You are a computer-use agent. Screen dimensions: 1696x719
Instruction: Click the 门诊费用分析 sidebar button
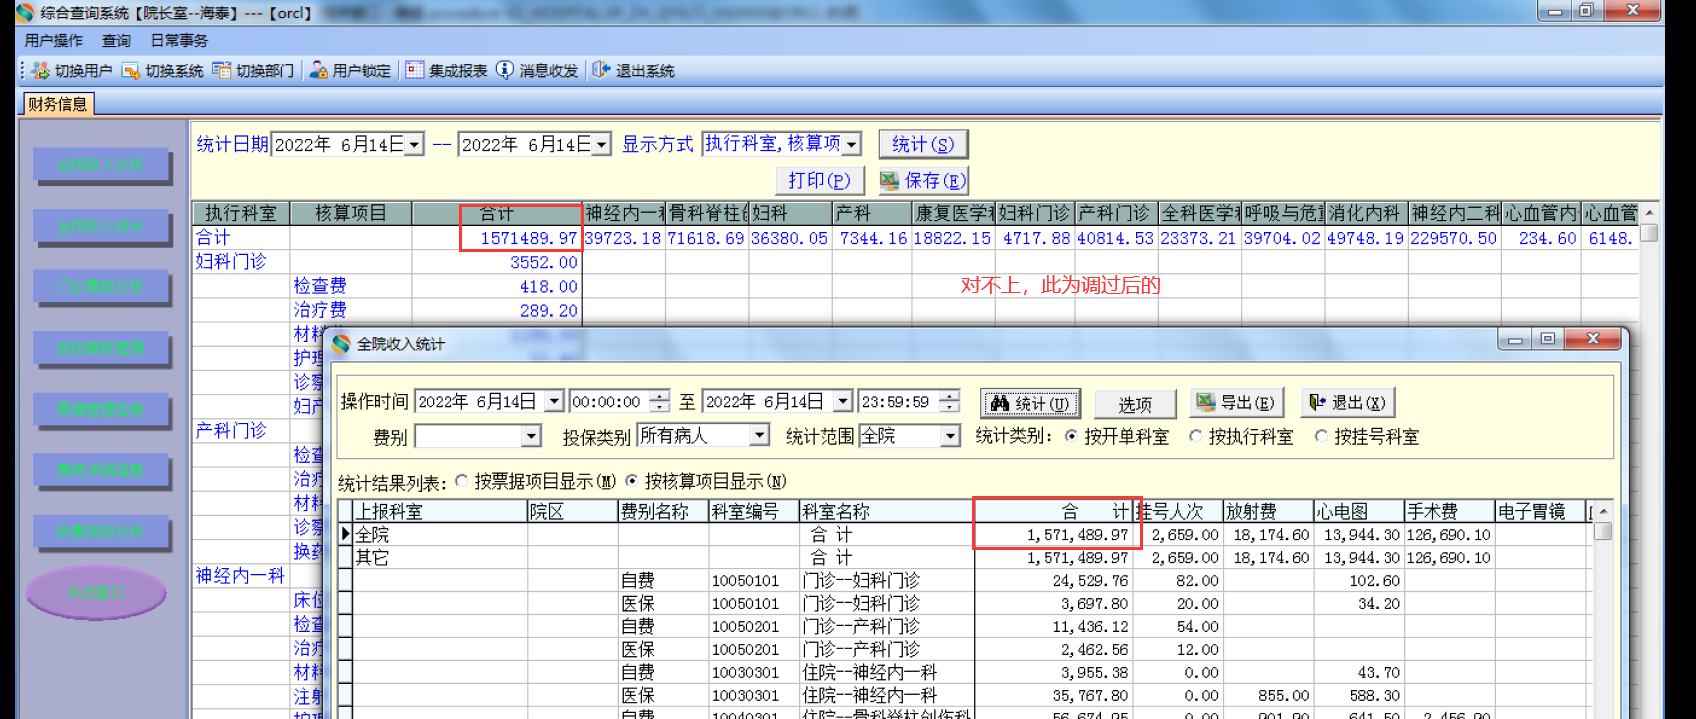[100, 287]
